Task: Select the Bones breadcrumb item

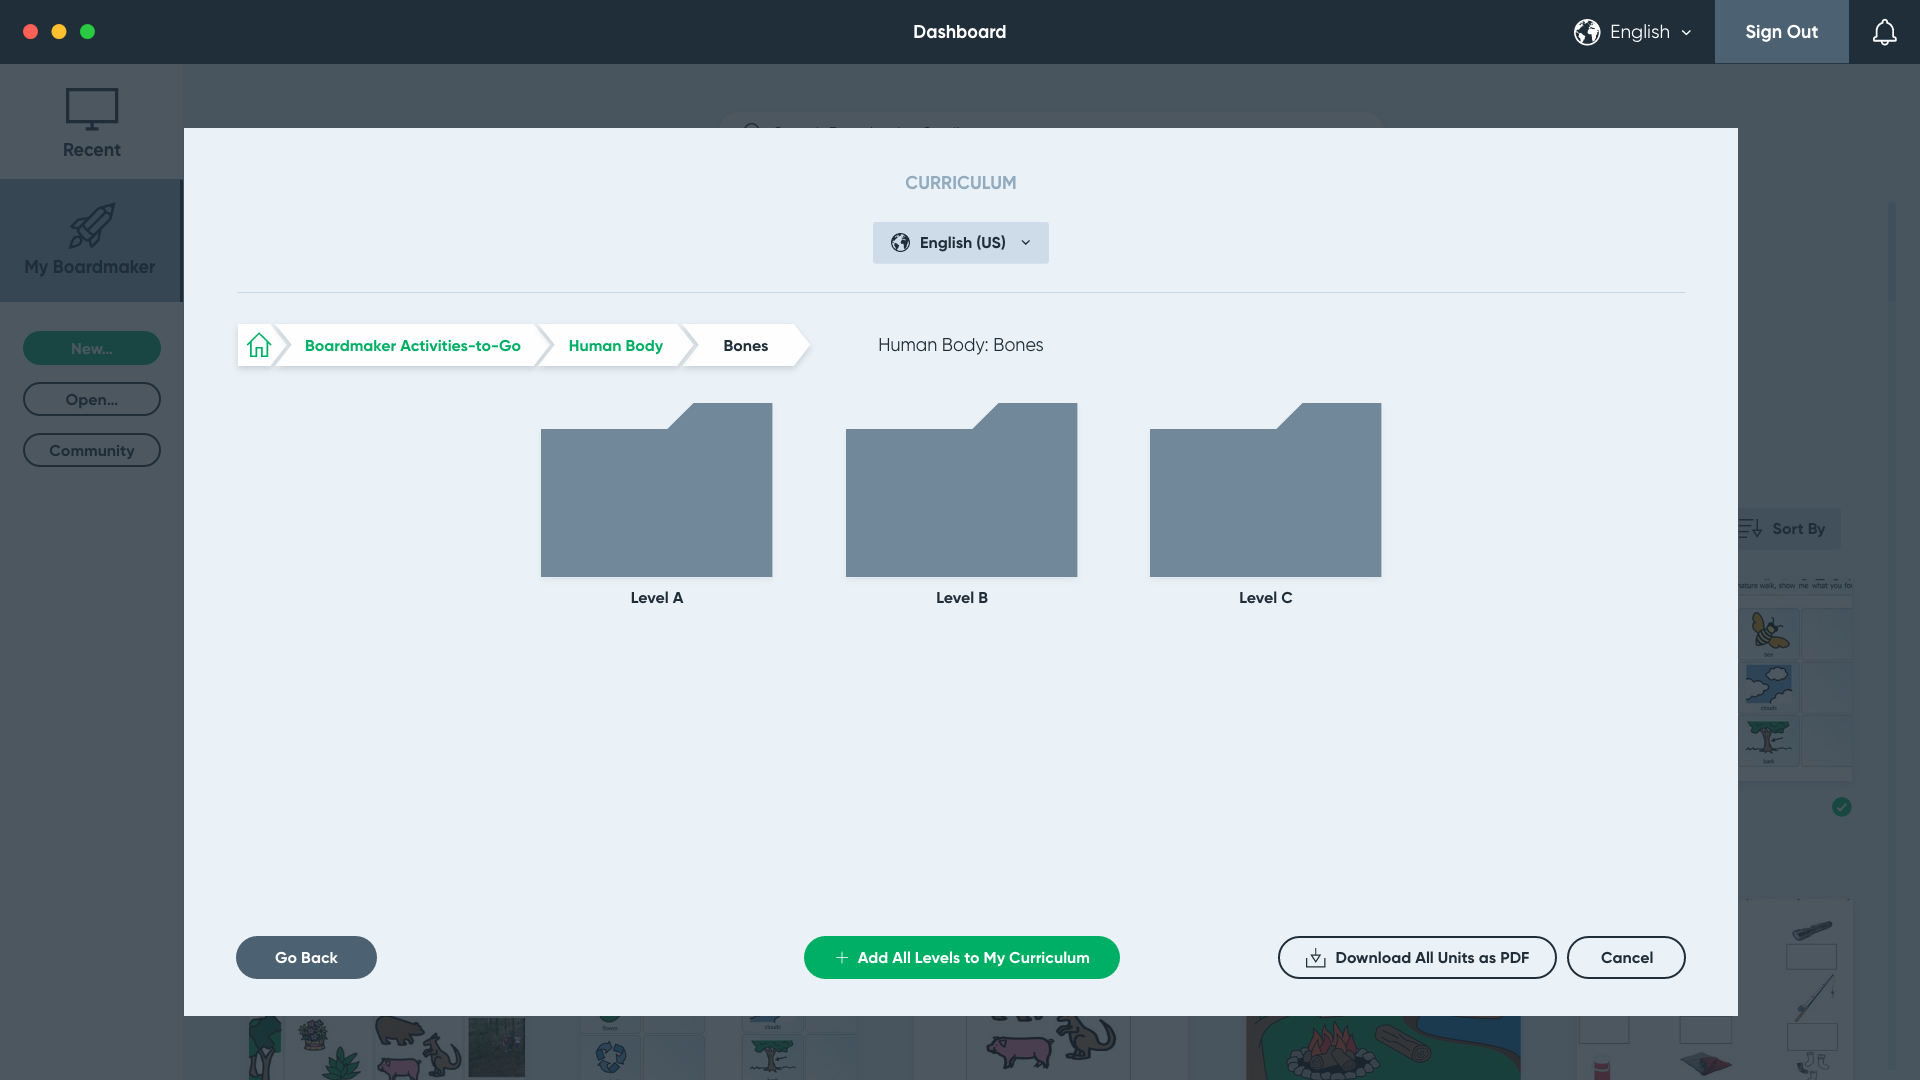Action: click(x=745, y=345)
